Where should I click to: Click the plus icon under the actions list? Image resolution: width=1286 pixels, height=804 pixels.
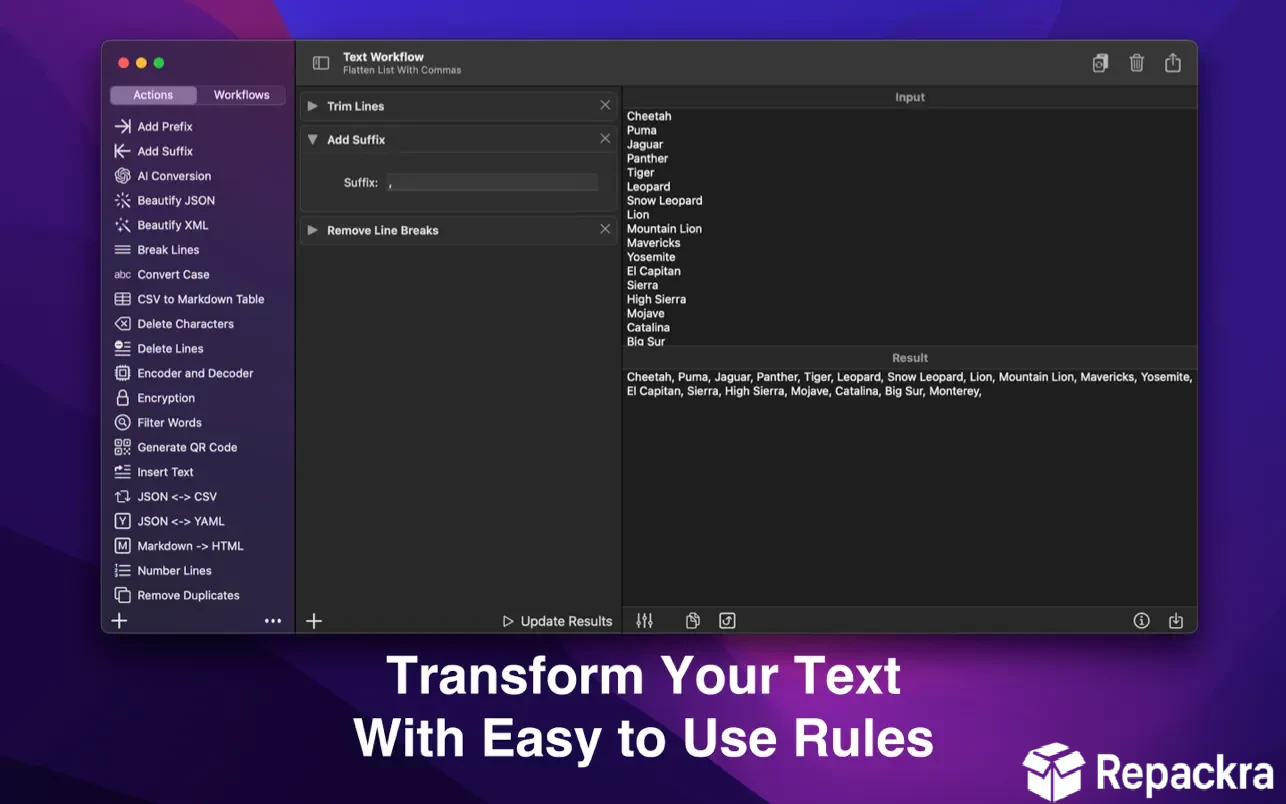click(x=119, y=621)
